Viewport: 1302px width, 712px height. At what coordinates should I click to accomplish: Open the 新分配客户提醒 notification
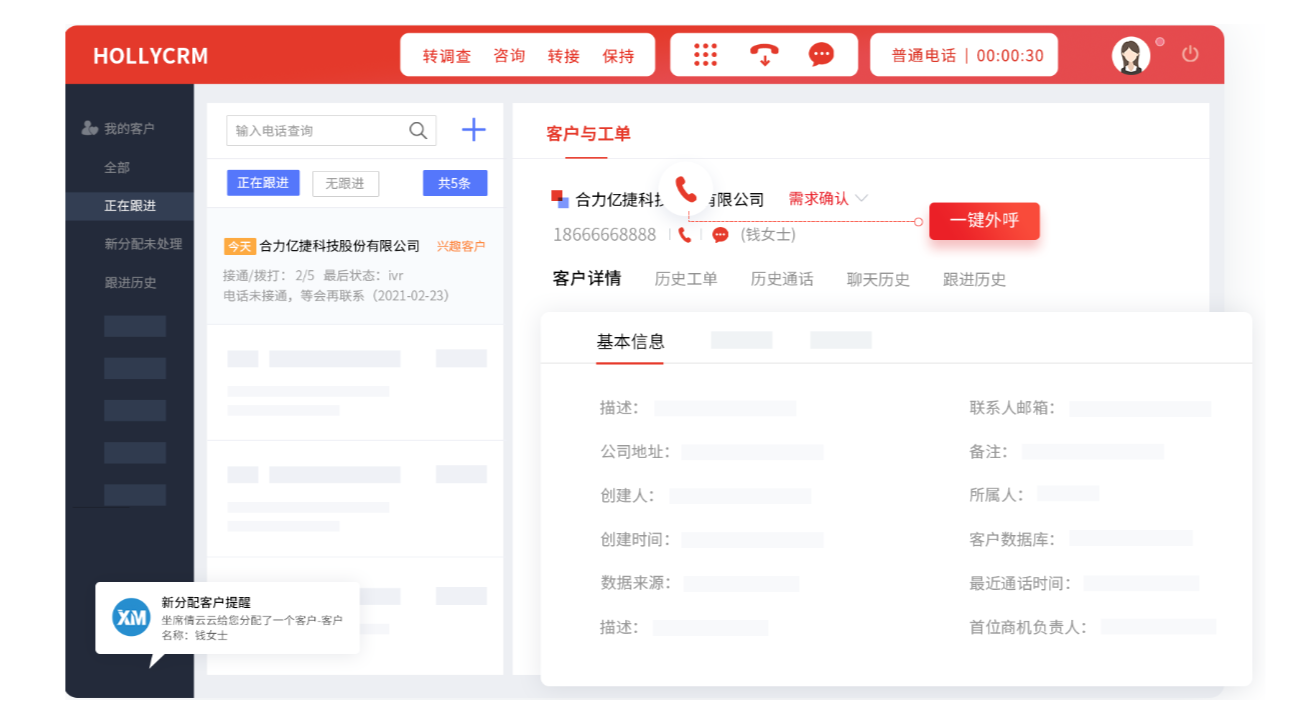tap(227, 618)
